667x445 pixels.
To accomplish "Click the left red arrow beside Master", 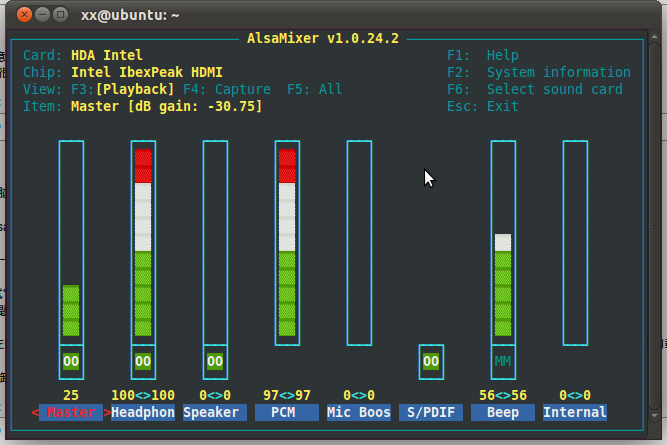I will pyautogui.click(x=35, y=412).
